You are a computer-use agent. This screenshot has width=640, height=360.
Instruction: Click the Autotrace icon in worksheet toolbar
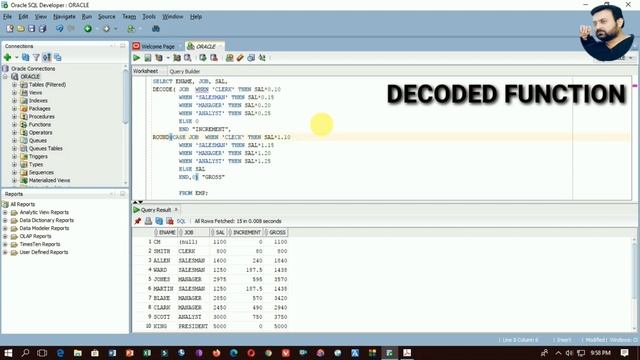(177, 58)
